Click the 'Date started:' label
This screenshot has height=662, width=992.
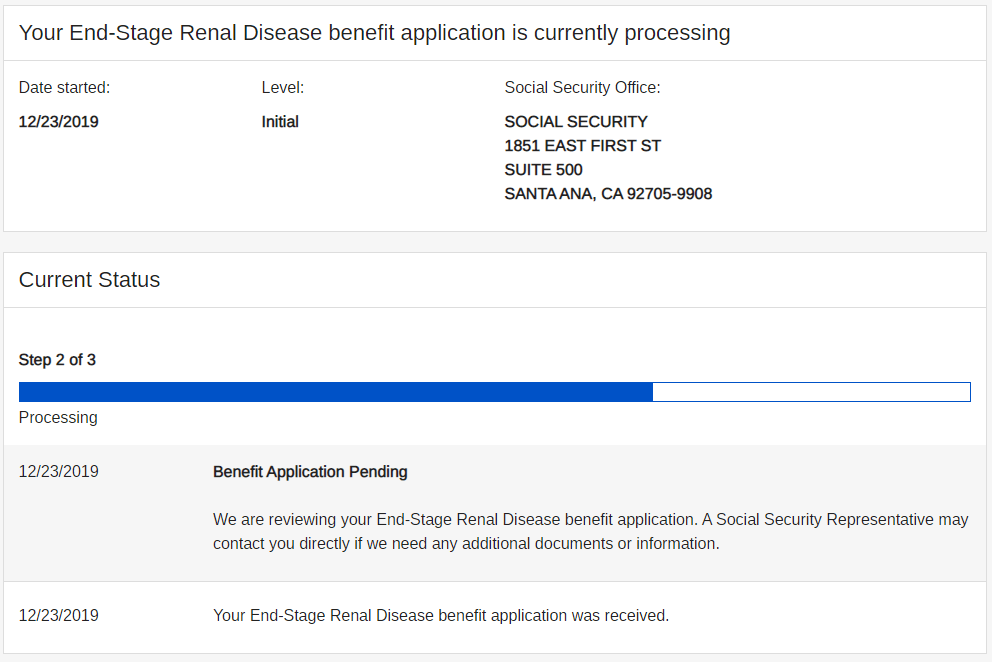pos(64,88)
